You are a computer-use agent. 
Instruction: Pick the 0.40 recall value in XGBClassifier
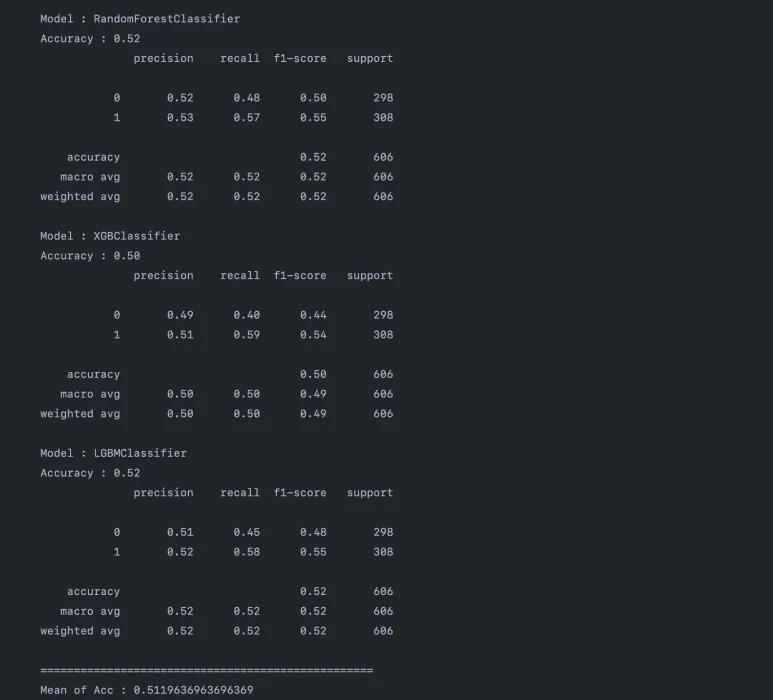pyautogui.click(x=246, y=315)
